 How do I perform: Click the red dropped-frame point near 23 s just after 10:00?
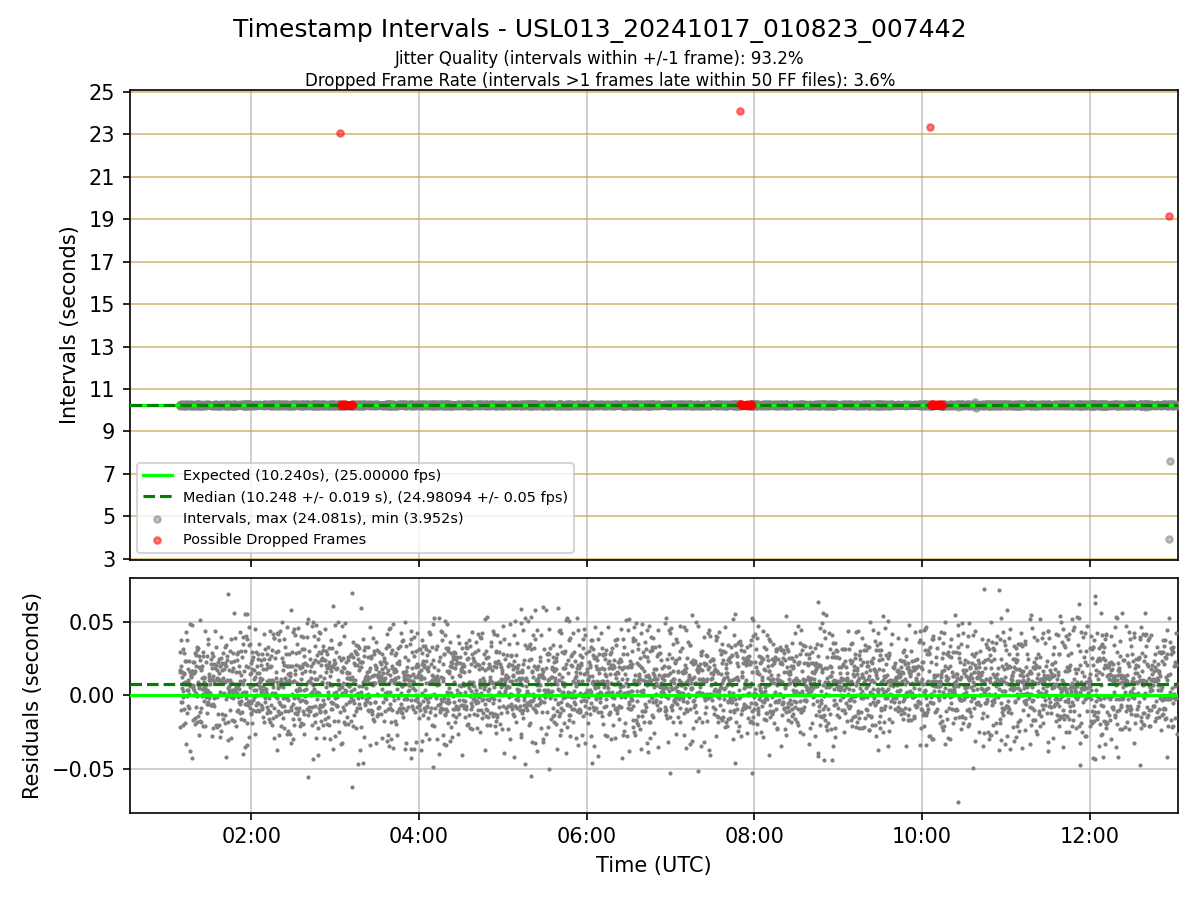click(930, 127)
